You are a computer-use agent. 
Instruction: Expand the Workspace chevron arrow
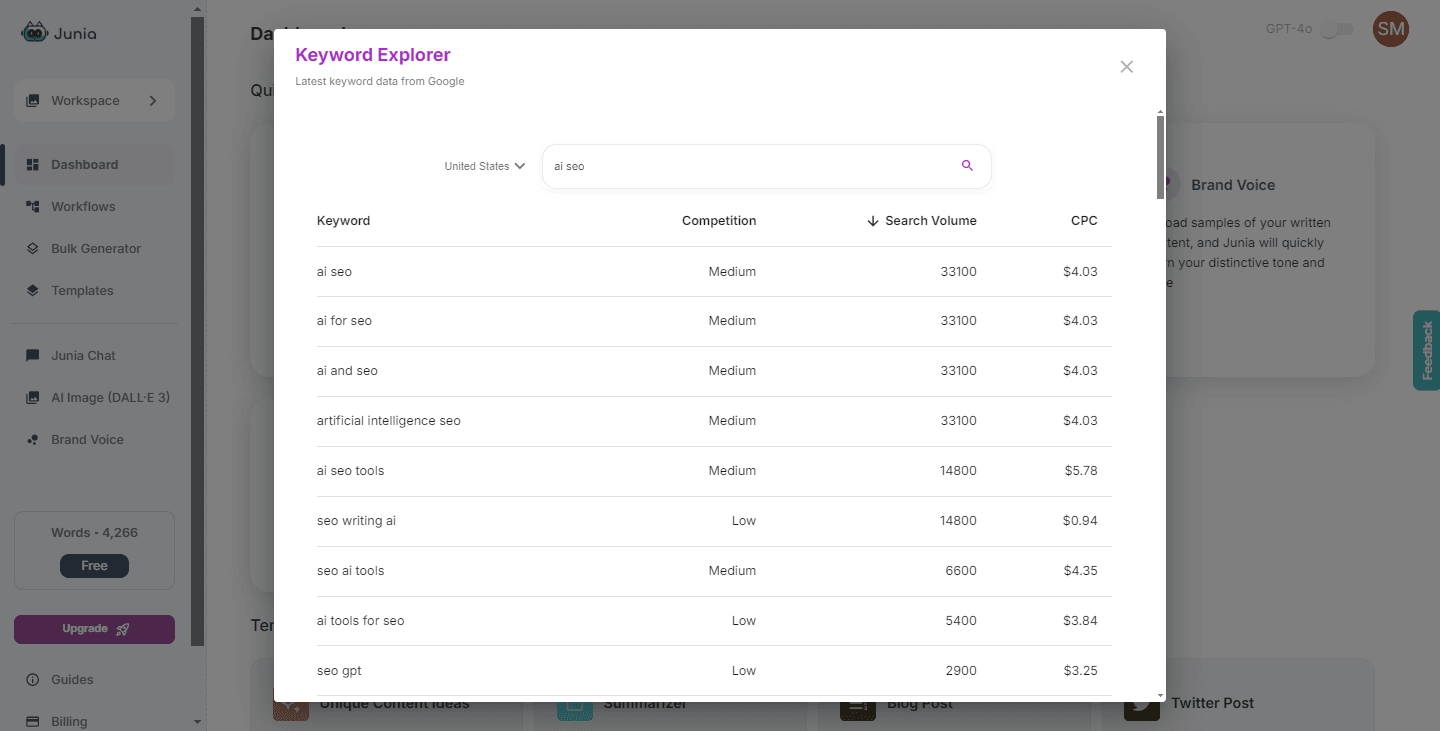[x=153, y=101]
